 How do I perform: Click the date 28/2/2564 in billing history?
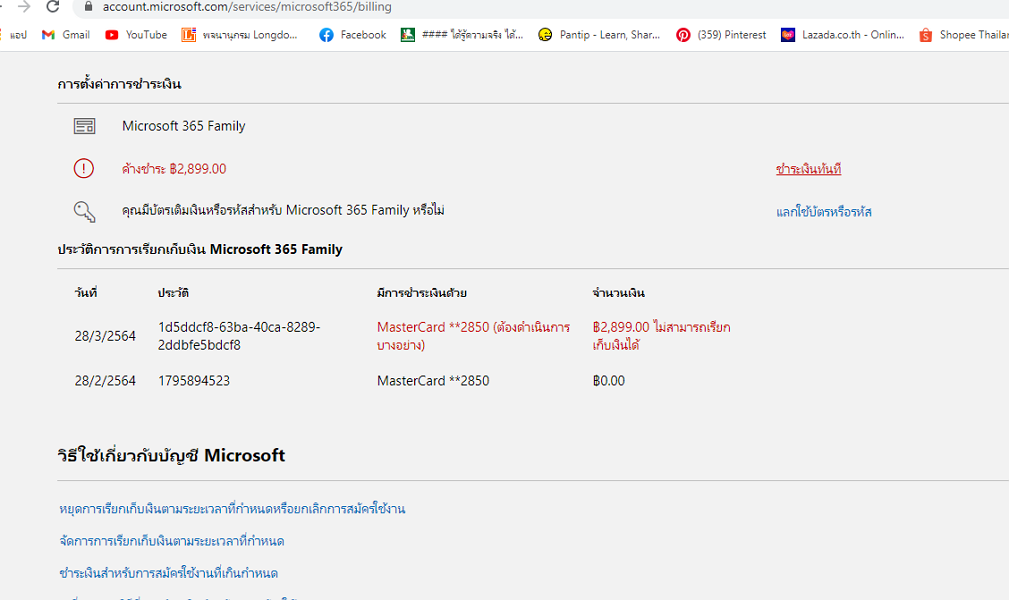click(x=105, y=380)
